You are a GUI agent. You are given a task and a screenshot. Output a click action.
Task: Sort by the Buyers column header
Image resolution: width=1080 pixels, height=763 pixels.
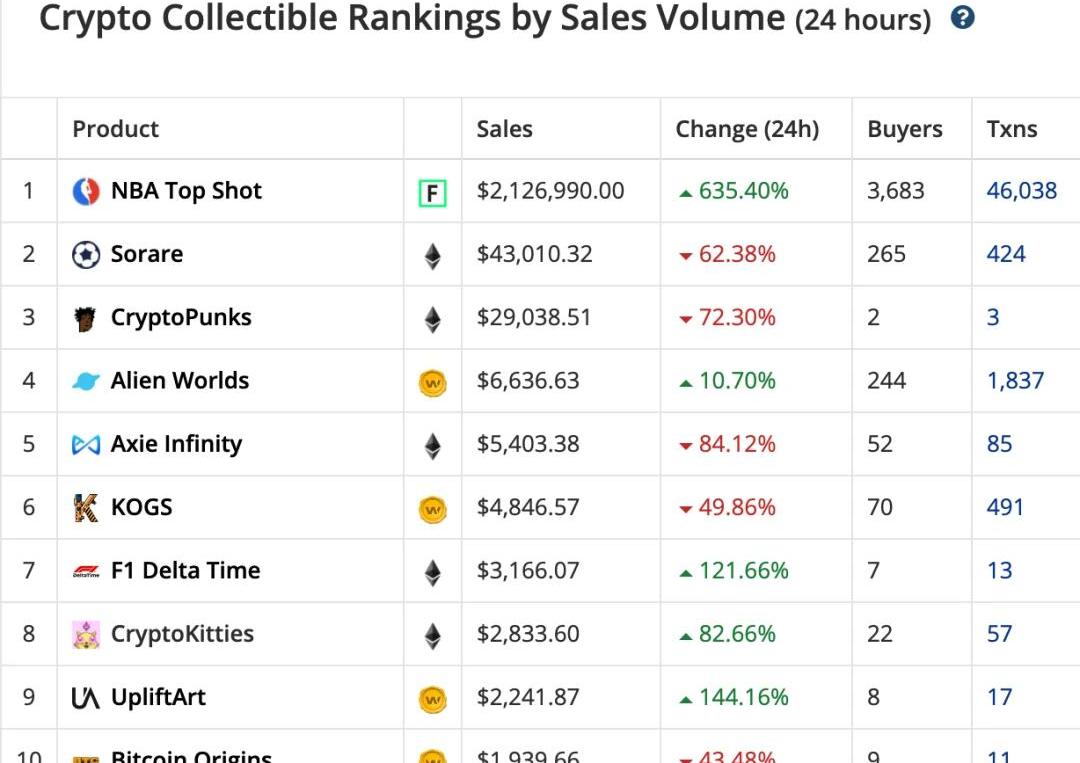coord(904,129)
